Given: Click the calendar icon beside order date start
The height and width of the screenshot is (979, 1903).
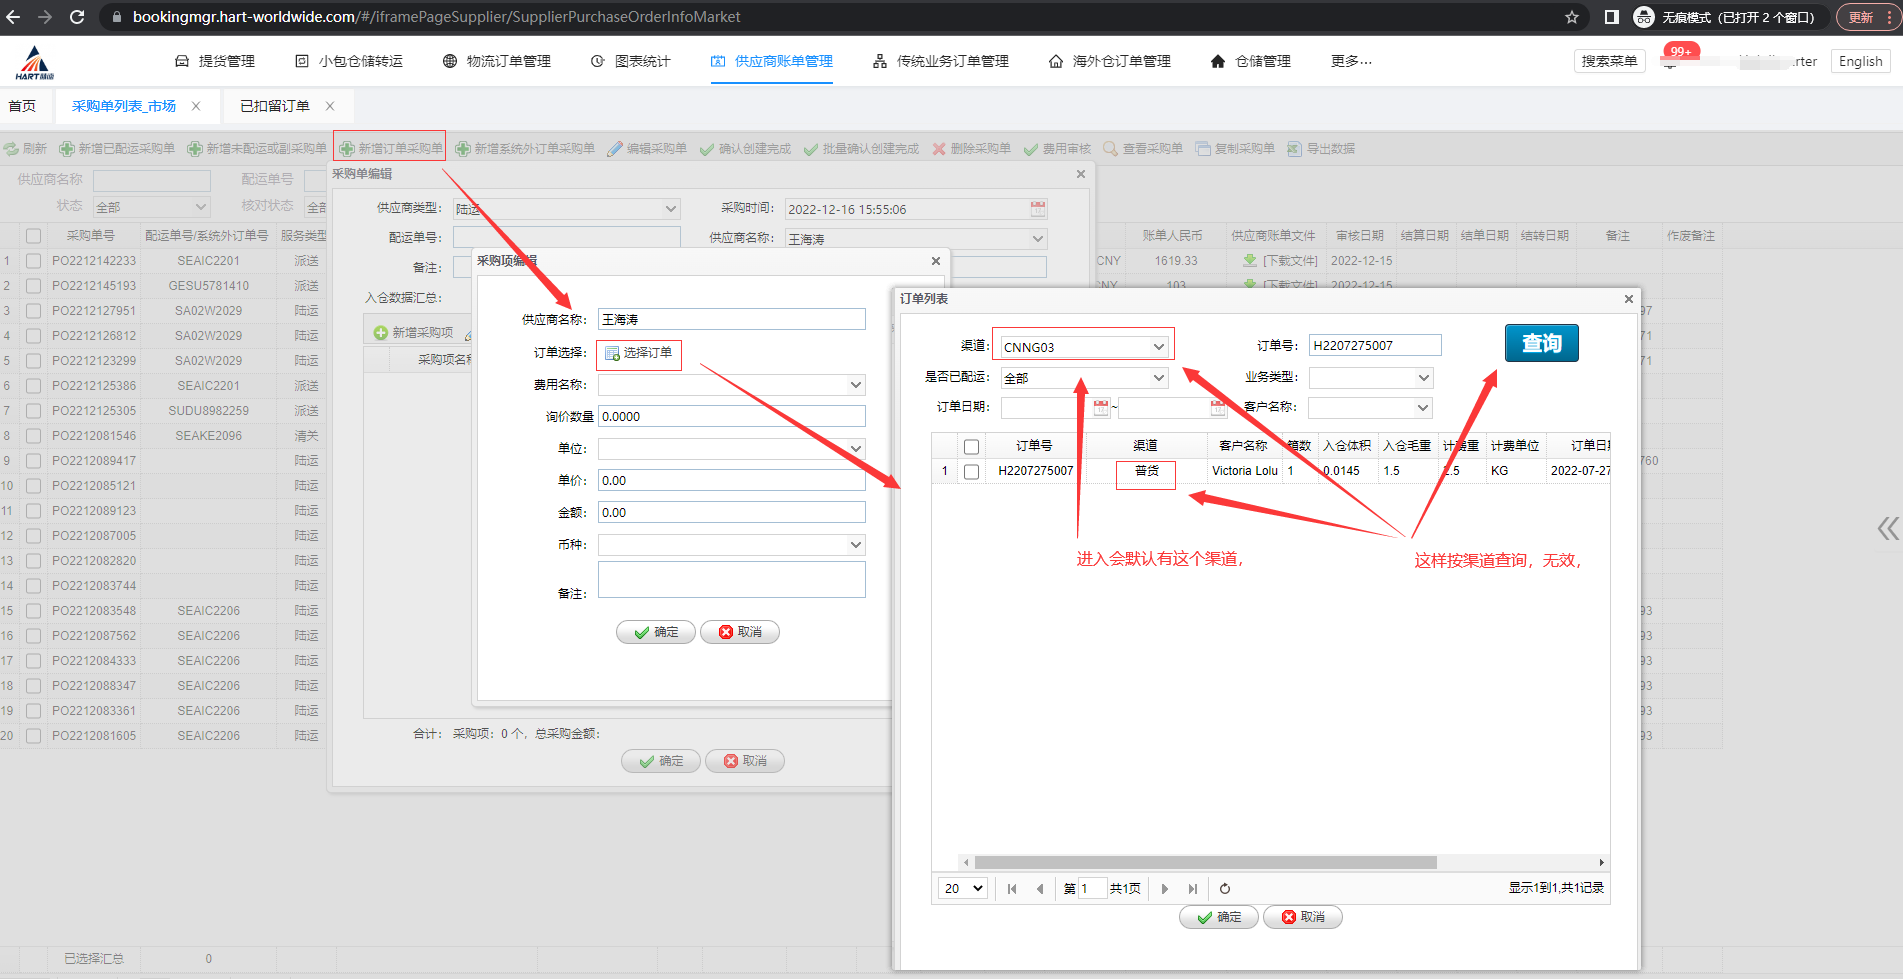Looking at the screenshot, I should pyautogui.click(x=1101, y=408).
